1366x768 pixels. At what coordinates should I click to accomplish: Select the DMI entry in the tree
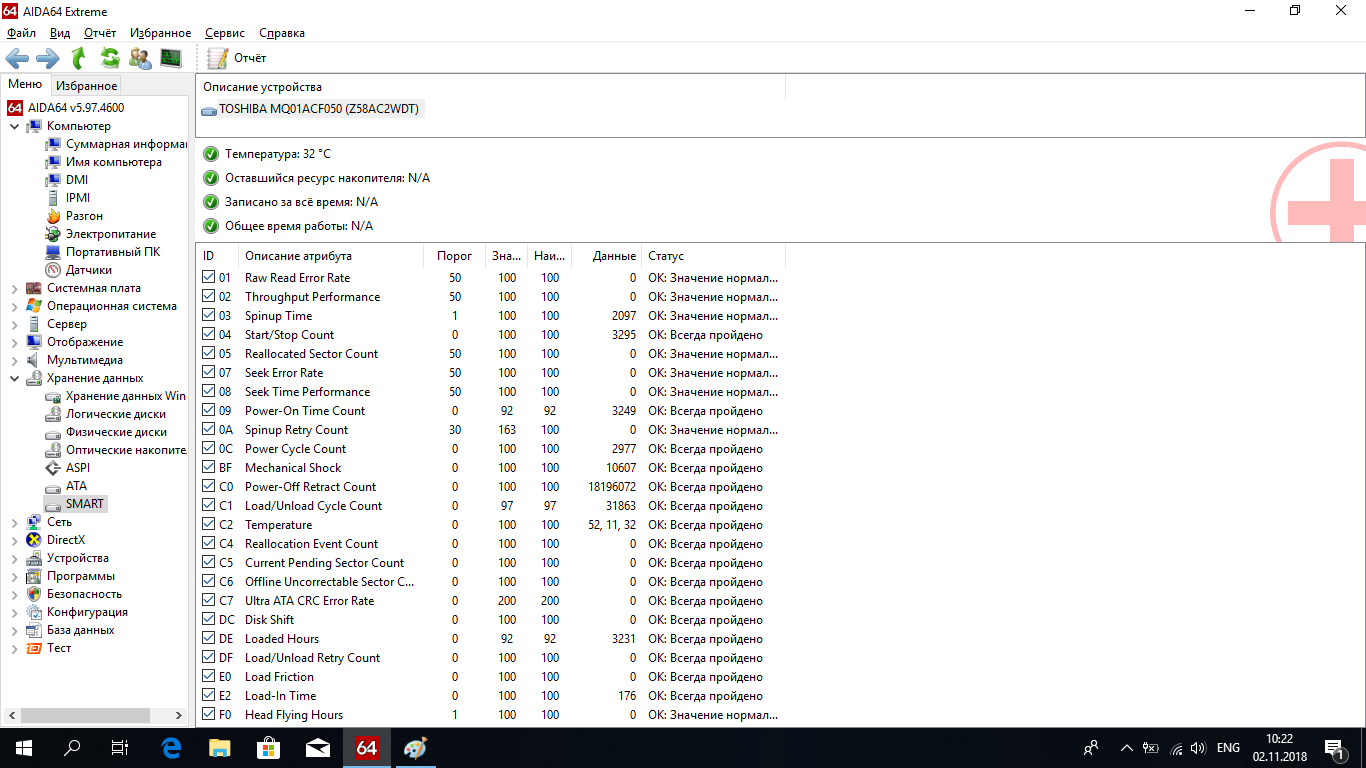[67, 180]
